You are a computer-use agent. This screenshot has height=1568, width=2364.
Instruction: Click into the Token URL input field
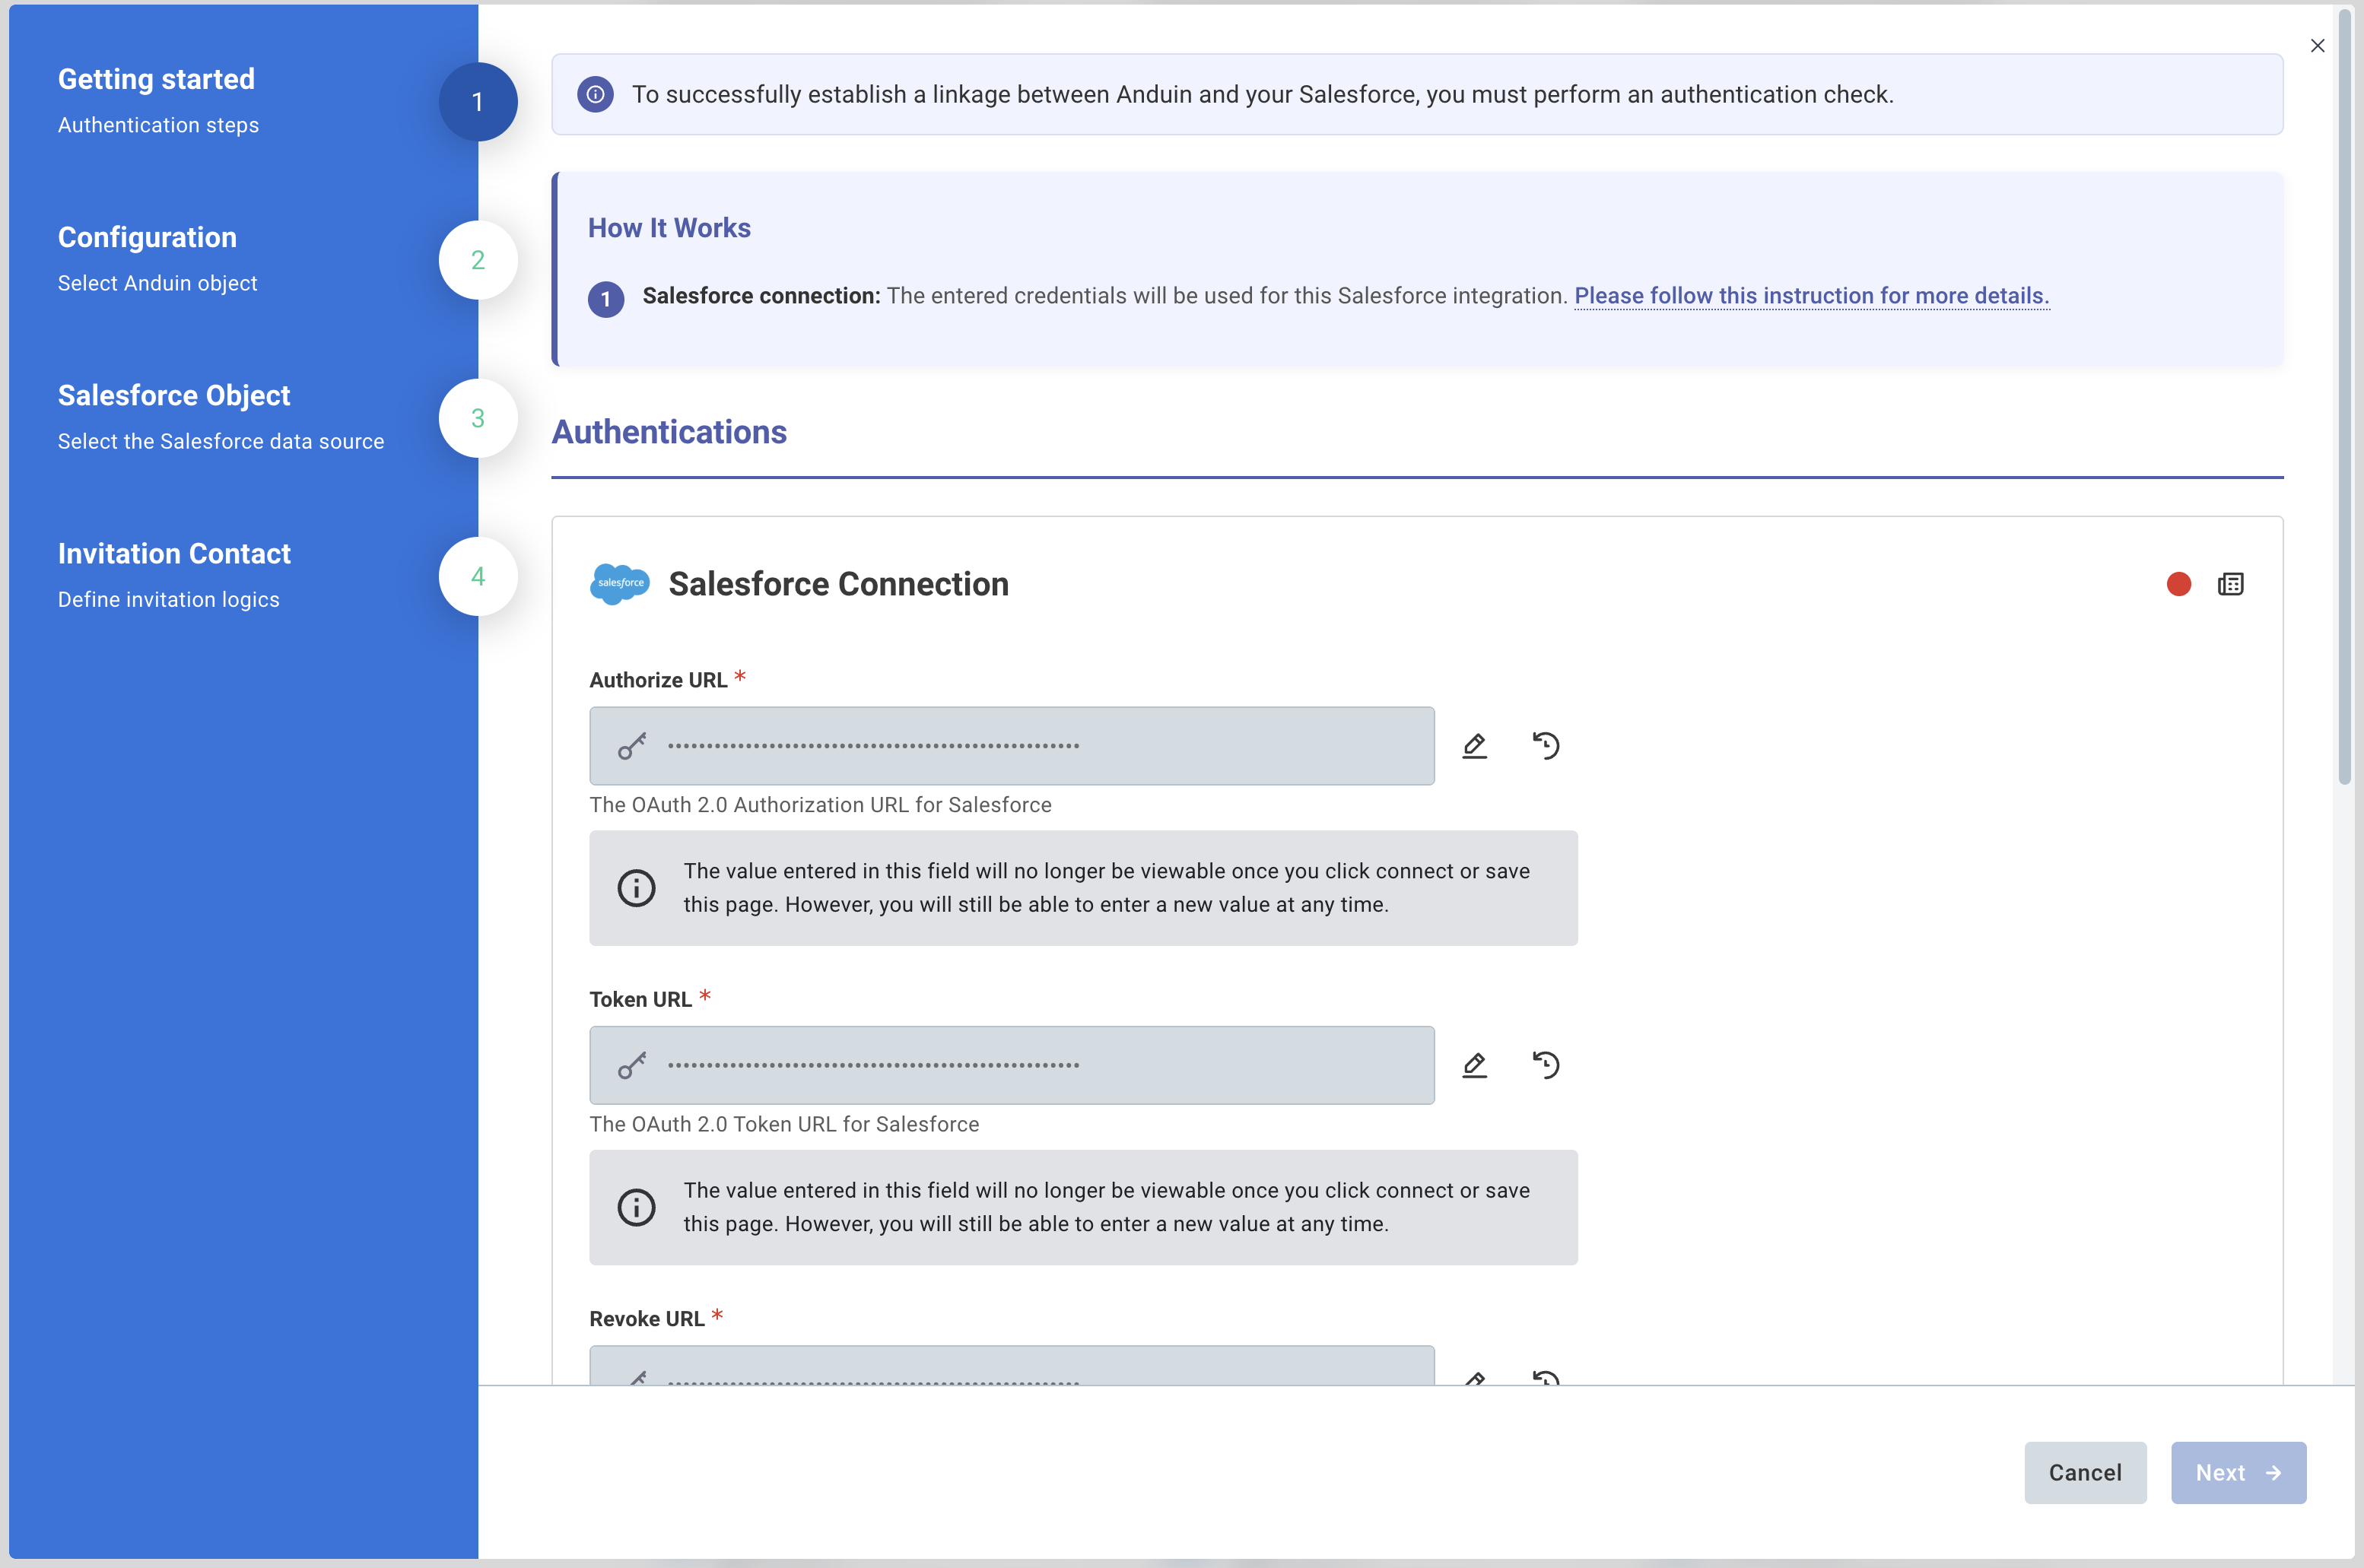[1011, 1065]
